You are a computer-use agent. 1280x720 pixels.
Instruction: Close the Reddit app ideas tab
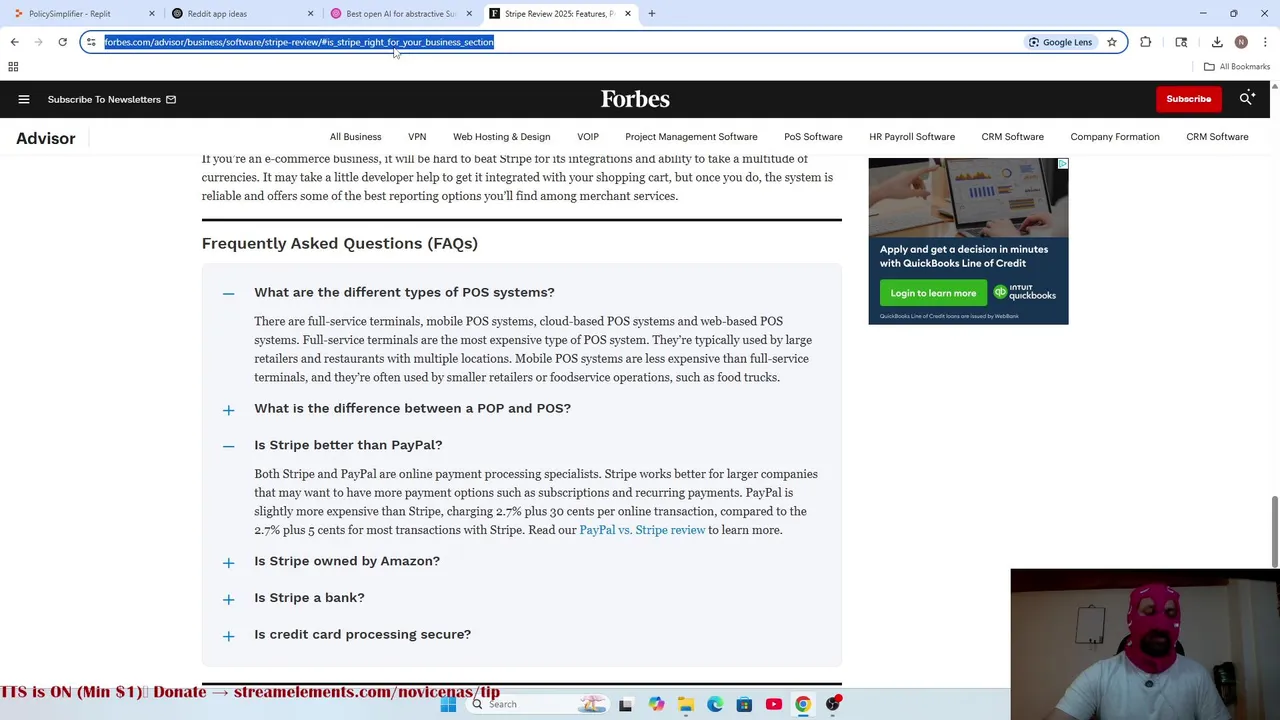coord(310,14)
